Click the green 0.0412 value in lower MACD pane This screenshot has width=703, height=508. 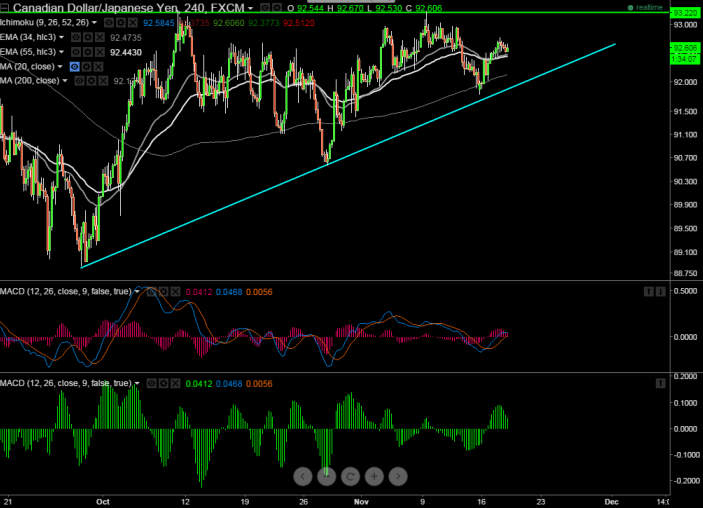pos(199,384)
